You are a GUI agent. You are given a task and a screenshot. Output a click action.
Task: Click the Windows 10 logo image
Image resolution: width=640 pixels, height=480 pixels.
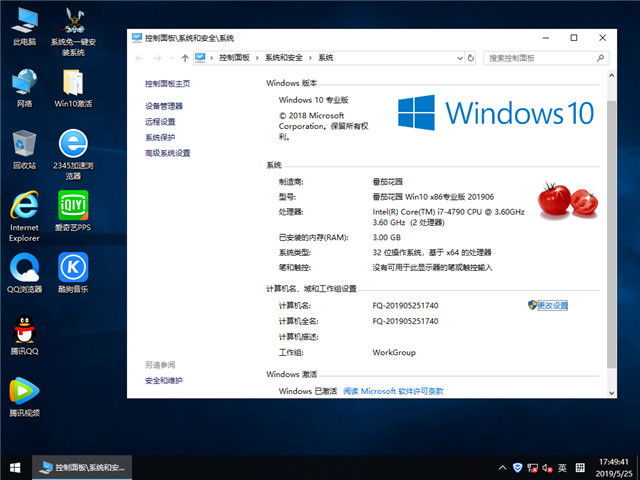(x=495, y=113)
